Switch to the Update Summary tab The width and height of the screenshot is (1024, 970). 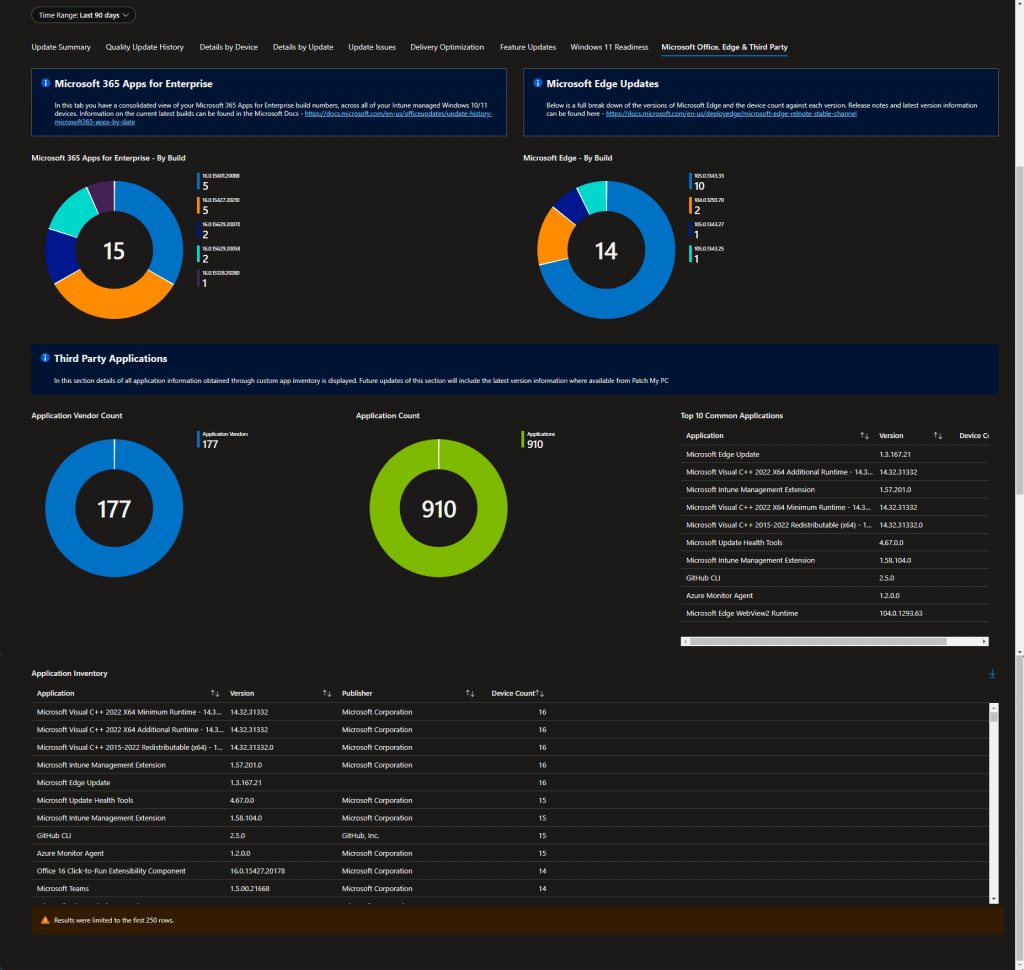click(x=61, y=47)
